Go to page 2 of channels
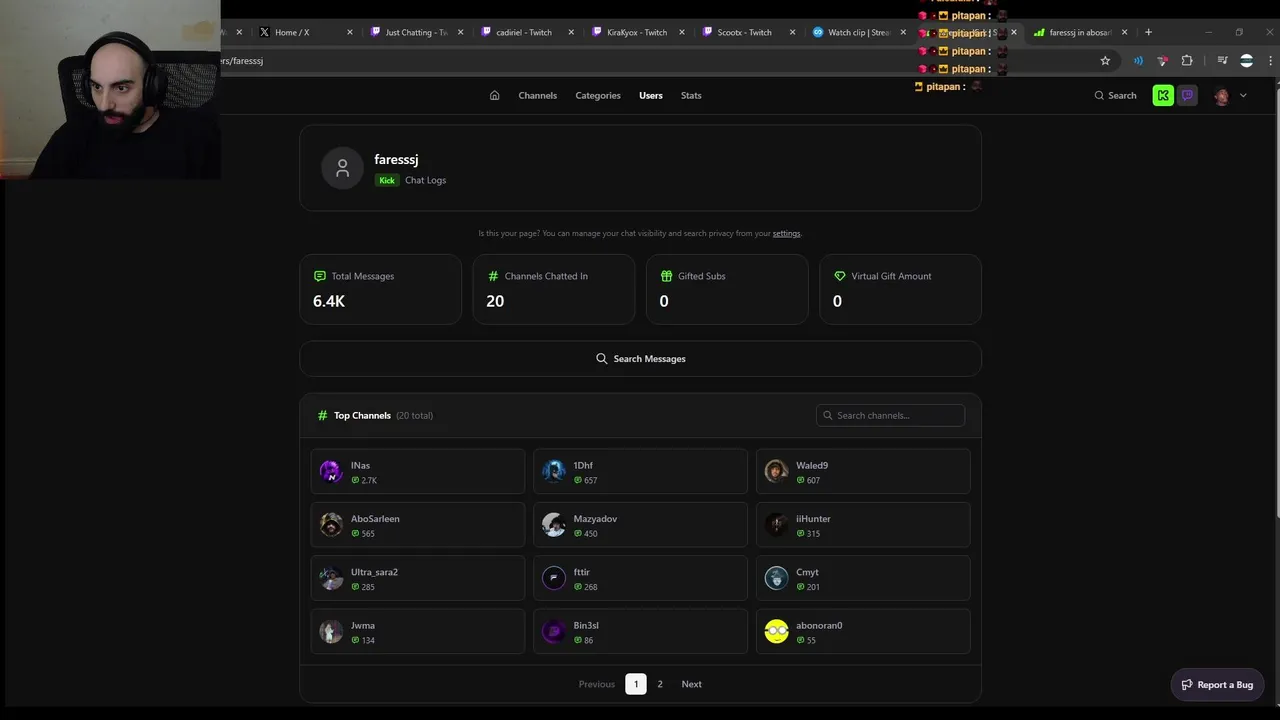1280x720 pixels. coord(660,684)
